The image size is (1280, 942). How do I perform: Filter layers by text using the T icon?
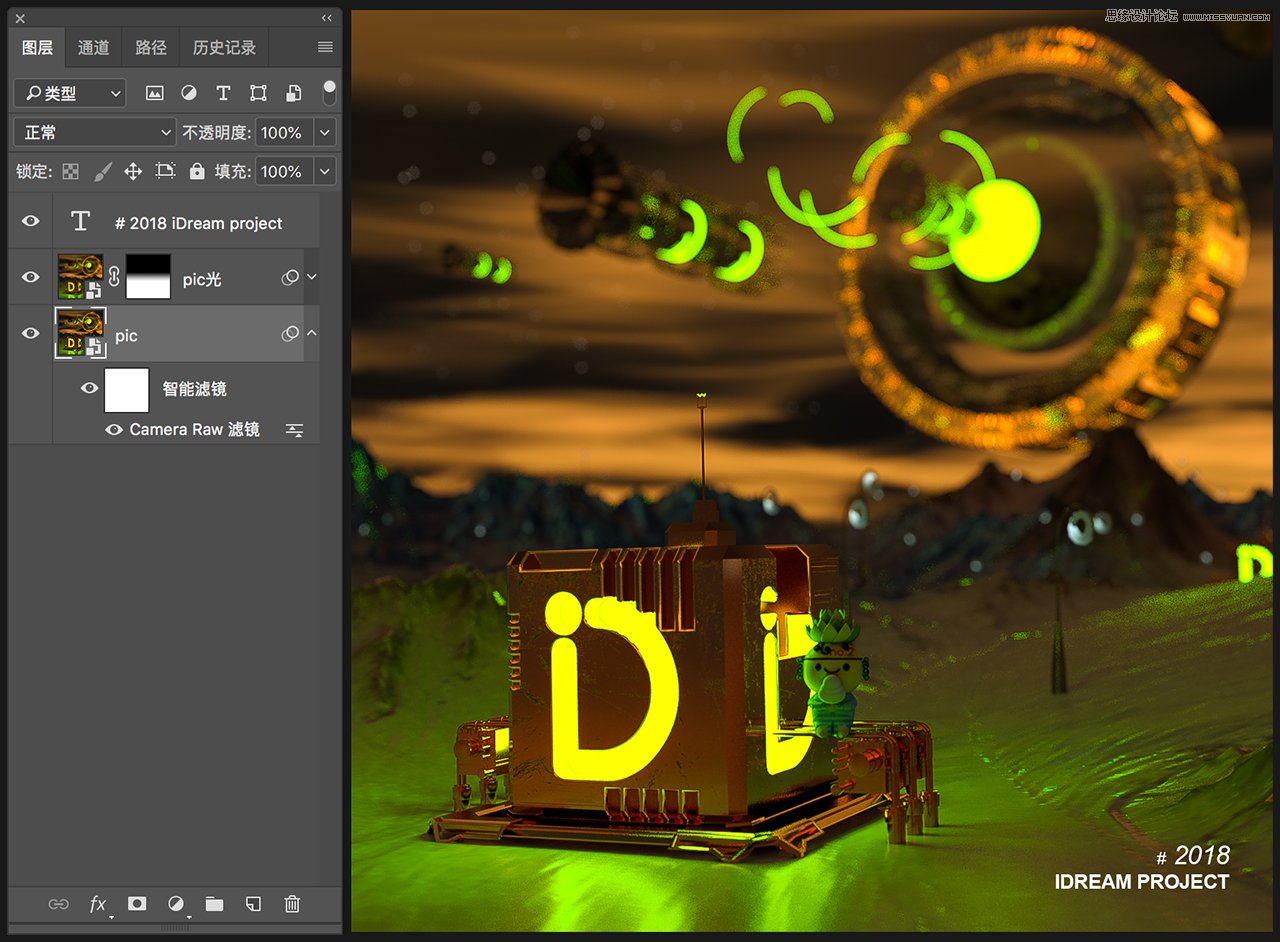pyautogui.click(x=223, y=92)
